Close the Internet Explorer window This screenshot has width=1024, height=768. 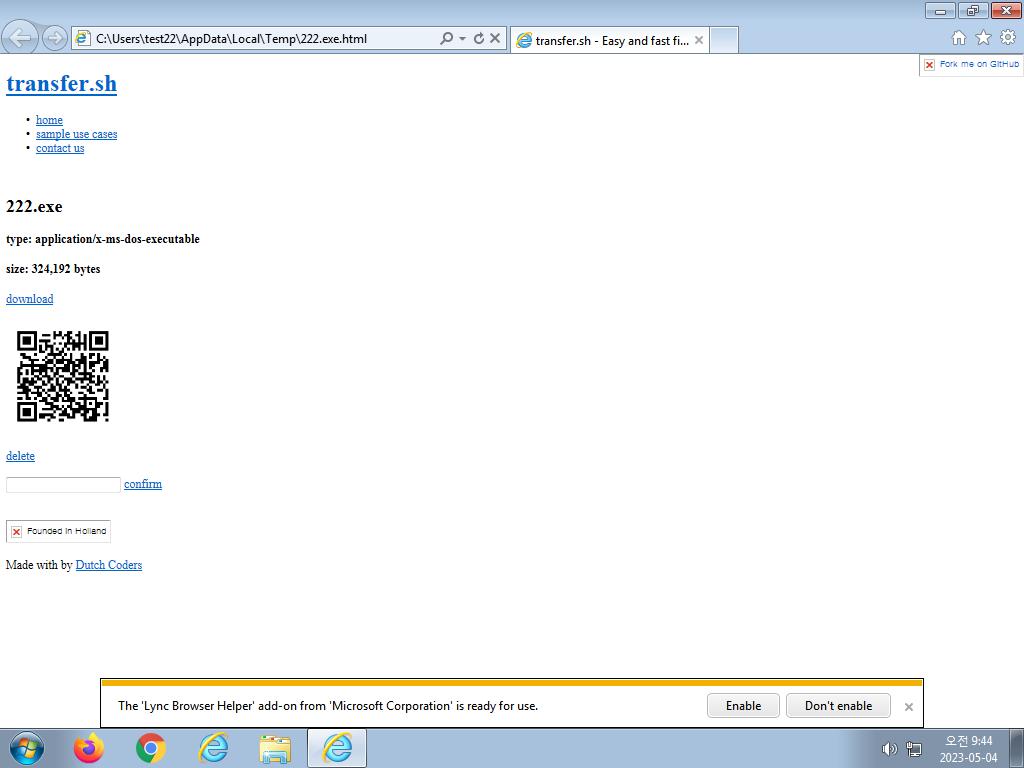[x=1006, y=10]
